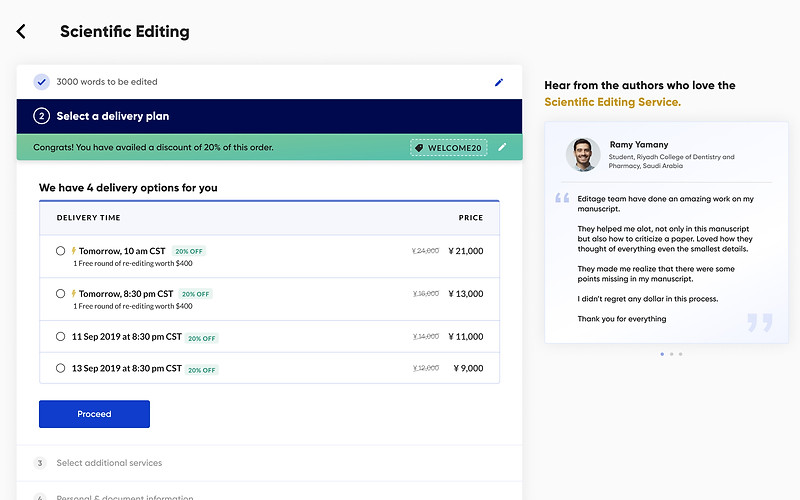Click Ramy Yamany's profile photo
Screen dimensions: 800x500
(x=583, y=154)
